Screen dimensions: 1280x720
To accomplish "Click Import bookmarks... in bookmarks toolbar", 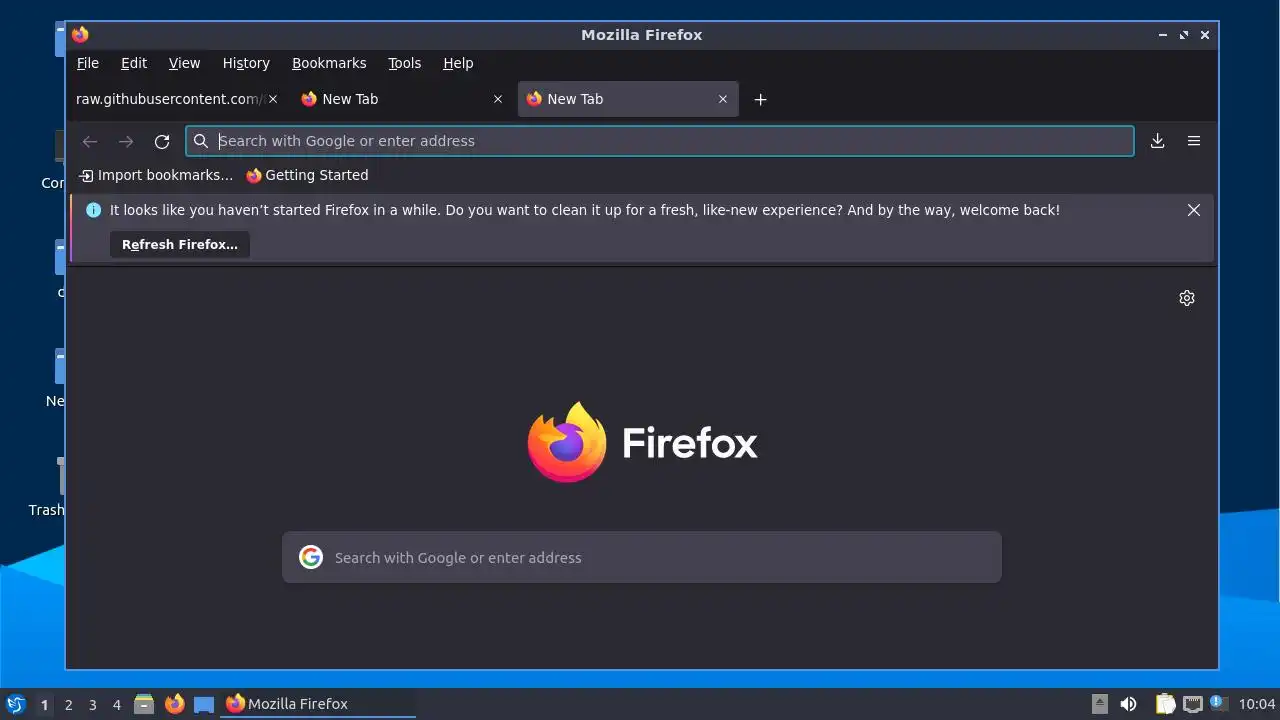I will point(156,175).
